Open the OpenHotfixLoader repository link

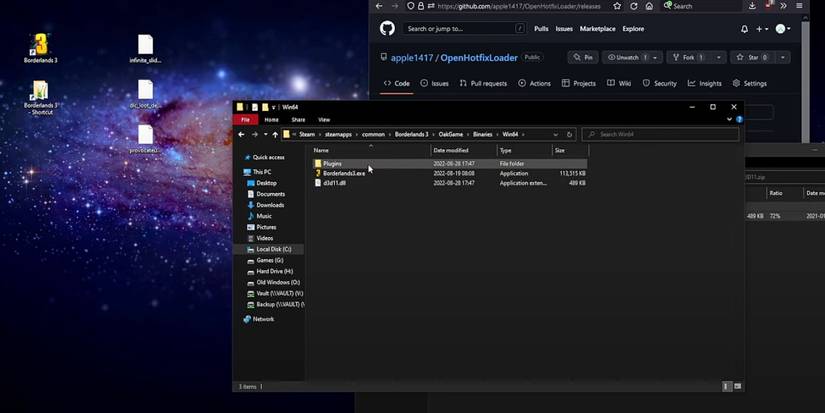click(x=479, y=58)
